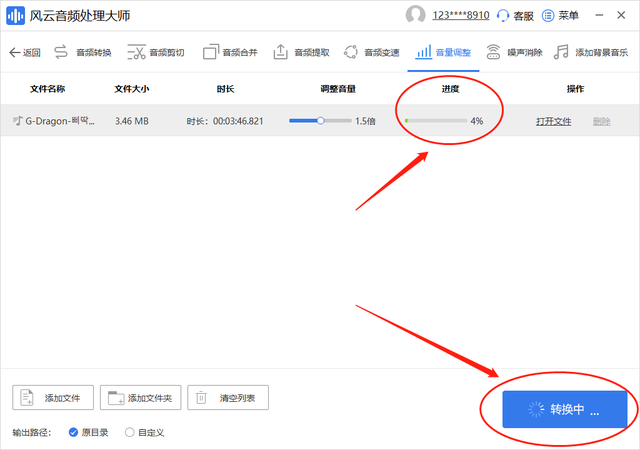640x450 pixels.
Task: Click the user avatar icon
Action: [x=415, y=15]
